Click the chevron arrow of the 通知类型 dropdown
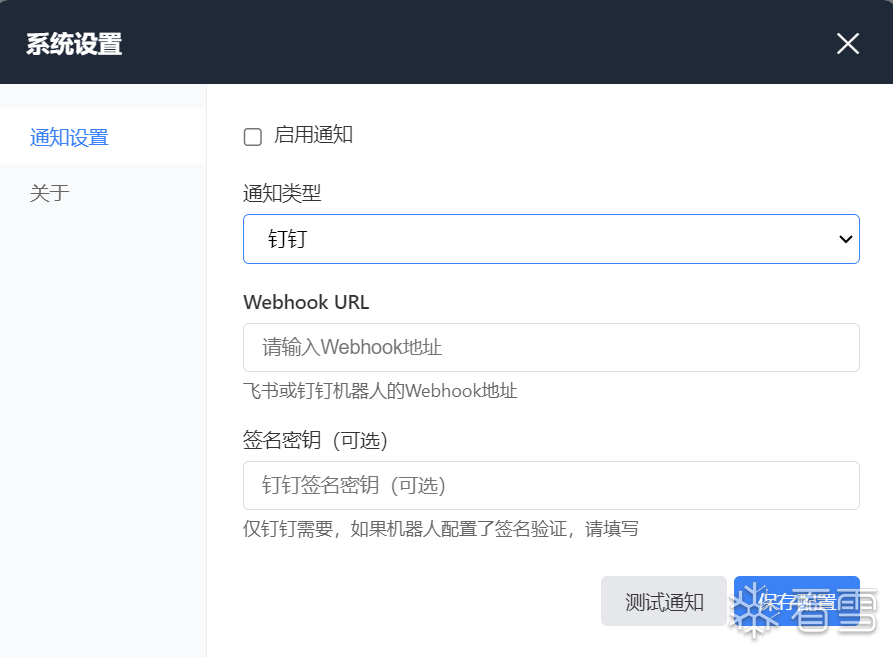 point(845,239)
